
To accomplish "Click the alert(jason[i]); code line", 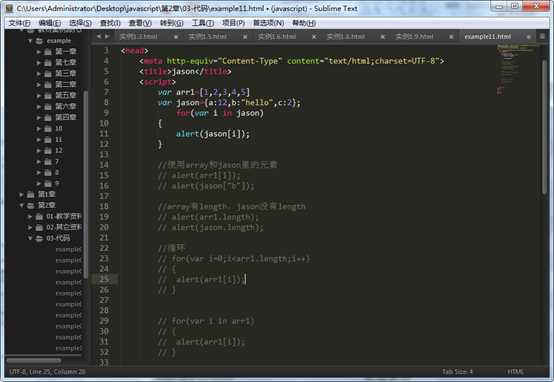I will point(213,134).
